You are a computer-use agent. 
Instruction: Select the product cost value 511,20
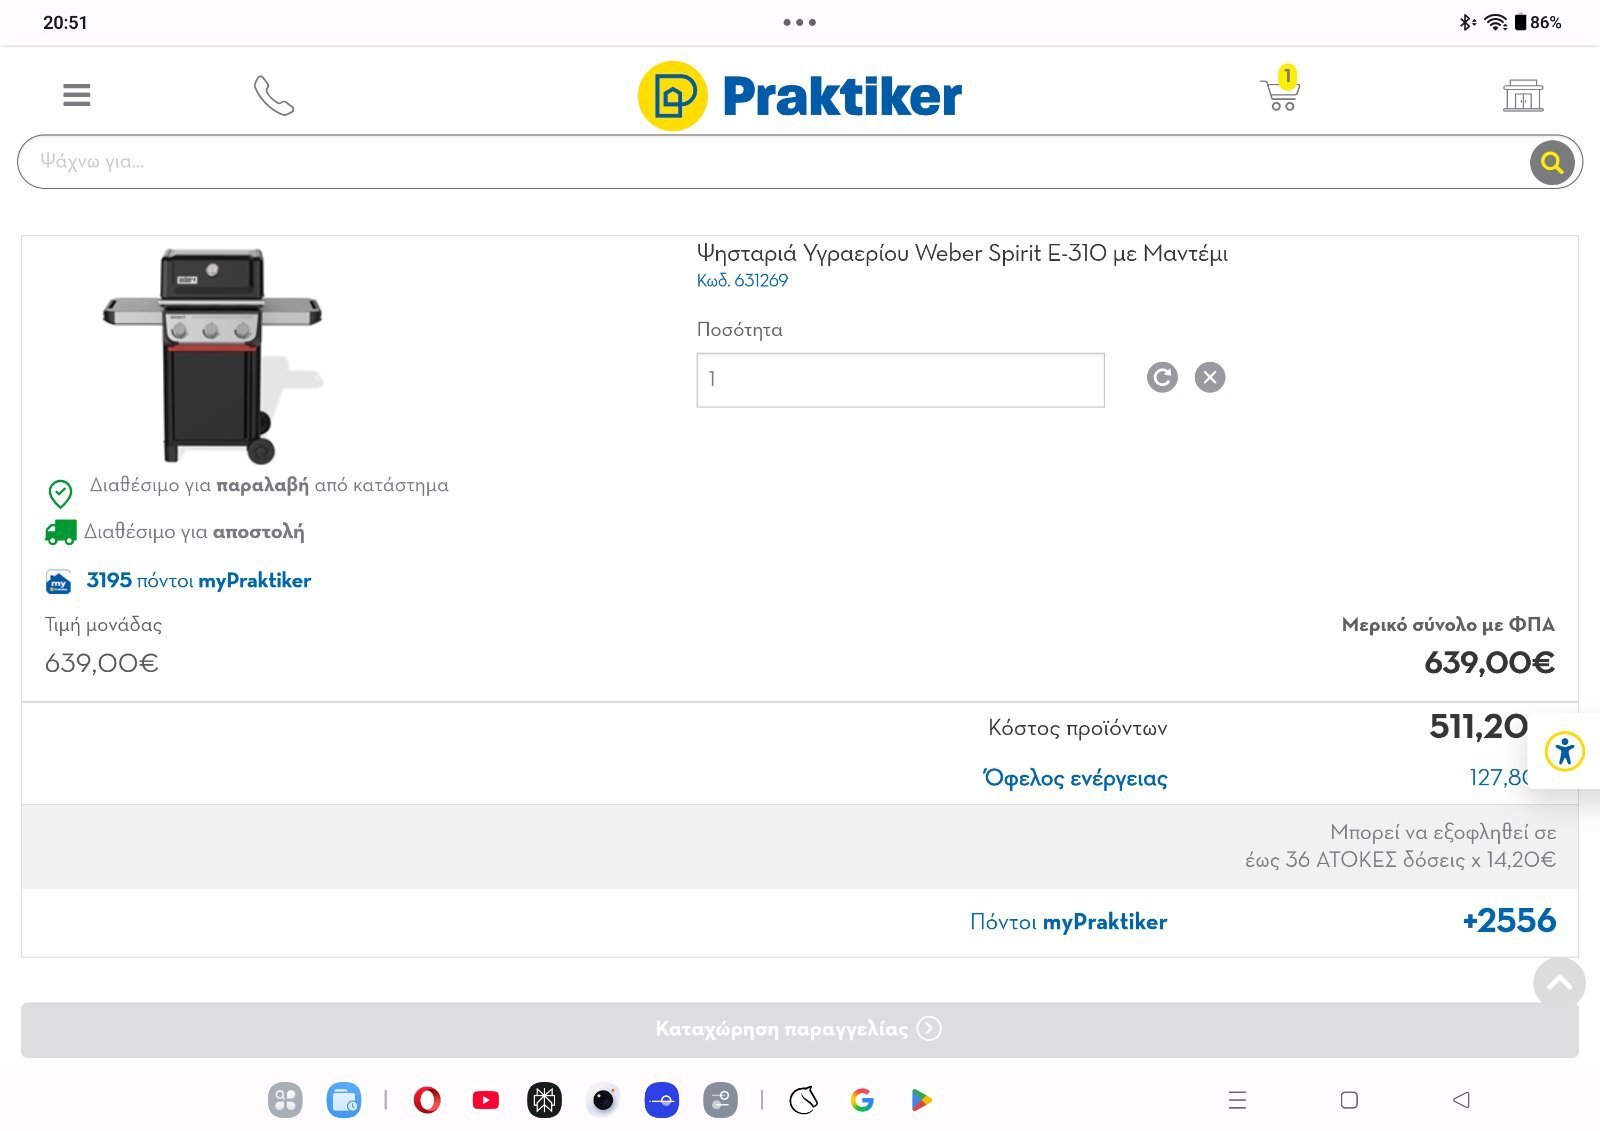click(1478, 726)
